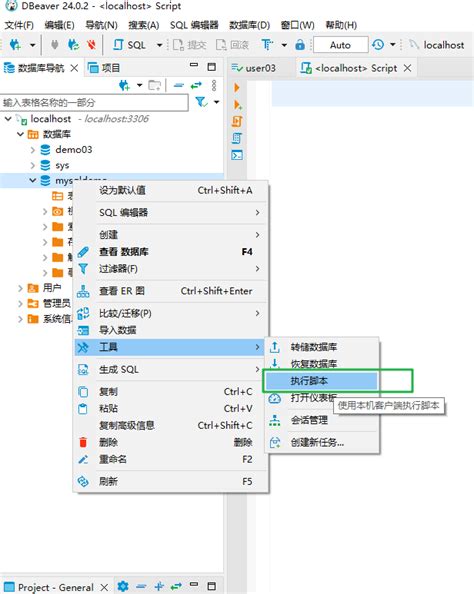Collapse the 数据库 folder node
This screenshot has width=474, height=594.
[x=20, y=134]
